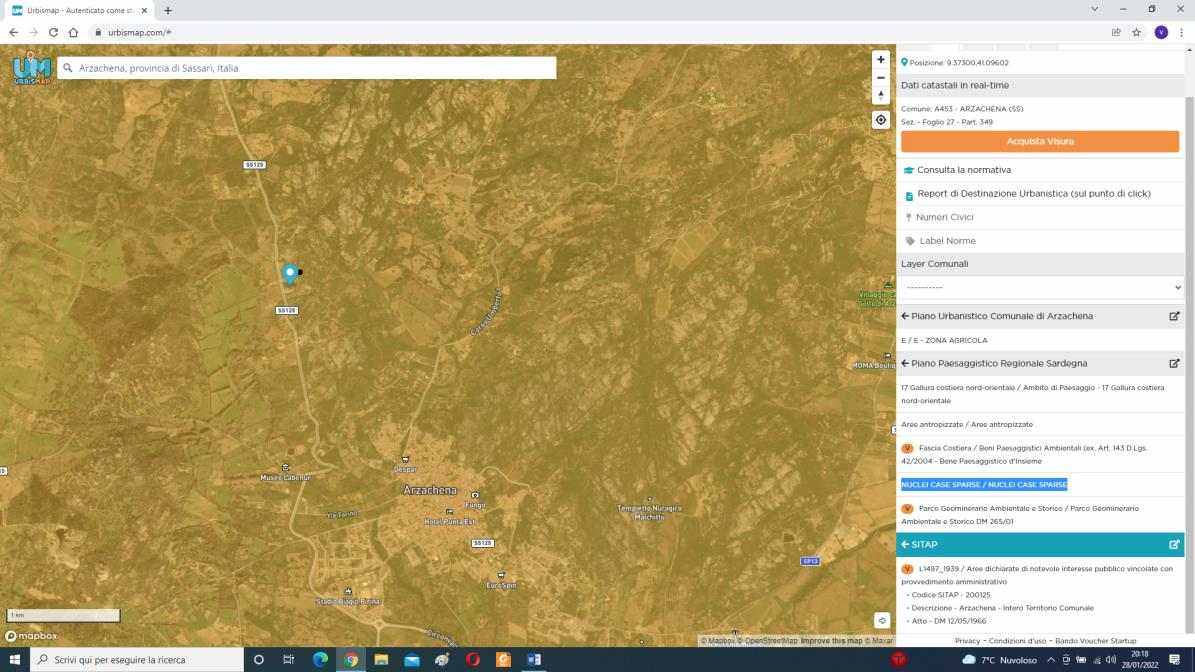The width and height of the screenshot is (1195, 672).
Task: Open the Privacy link in footer
Action: [x=967, y=641]
